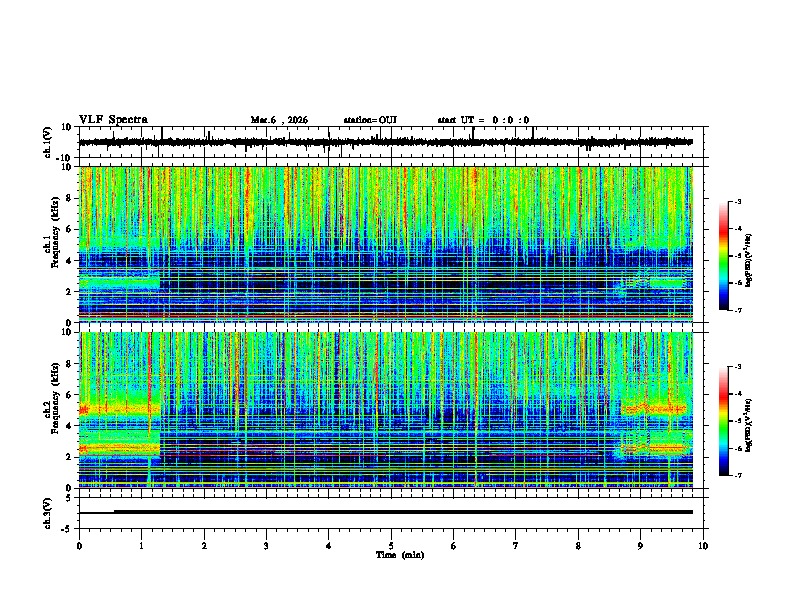Click the '1' tick on the time axis
The height and width of the screenshot is (612, 792).
point(141,546)
